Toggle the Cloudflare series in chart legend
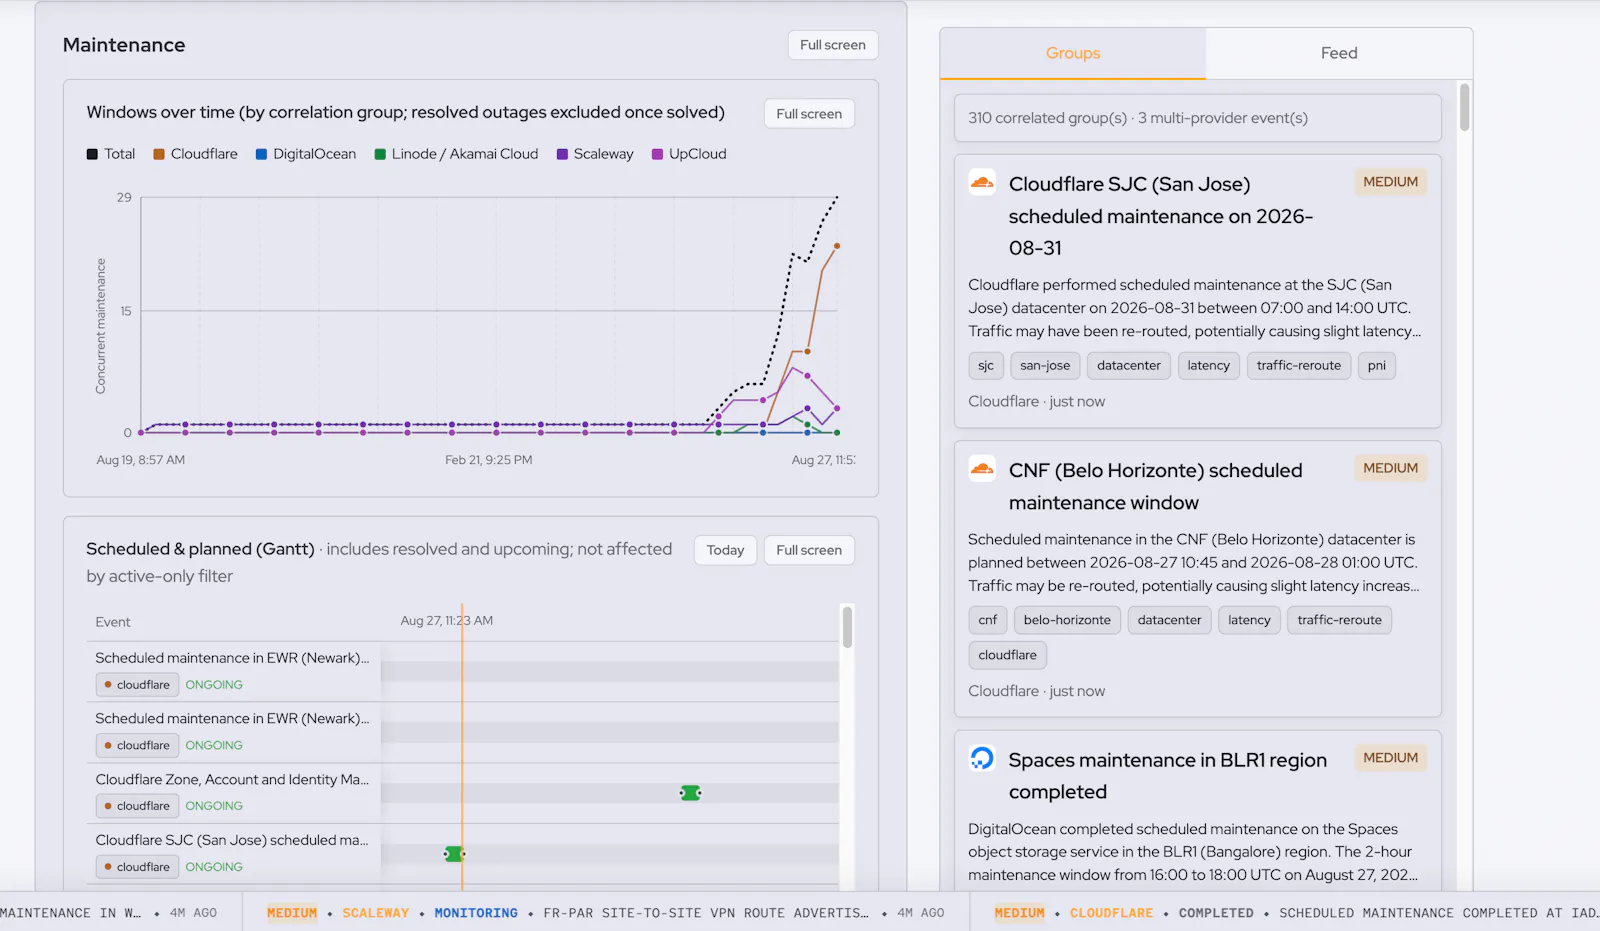The height and width of the screenshot is (931, 1600). pos(195,154)
